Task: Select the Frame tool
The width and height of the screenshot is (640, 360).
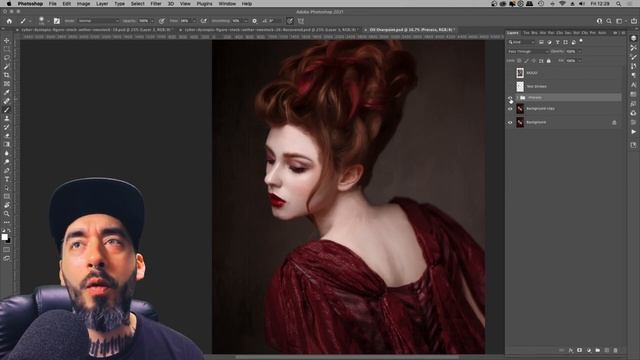Action: point(7,84)
